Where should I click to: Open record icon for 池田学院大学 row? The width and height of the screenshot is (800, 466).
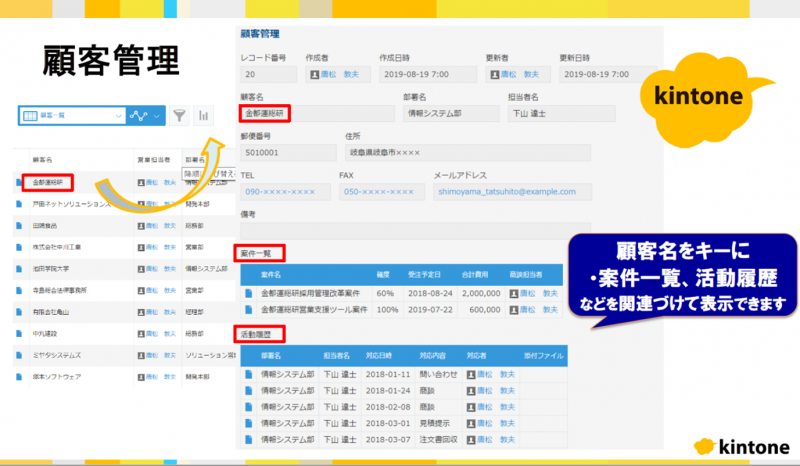(x=19, y=269)
